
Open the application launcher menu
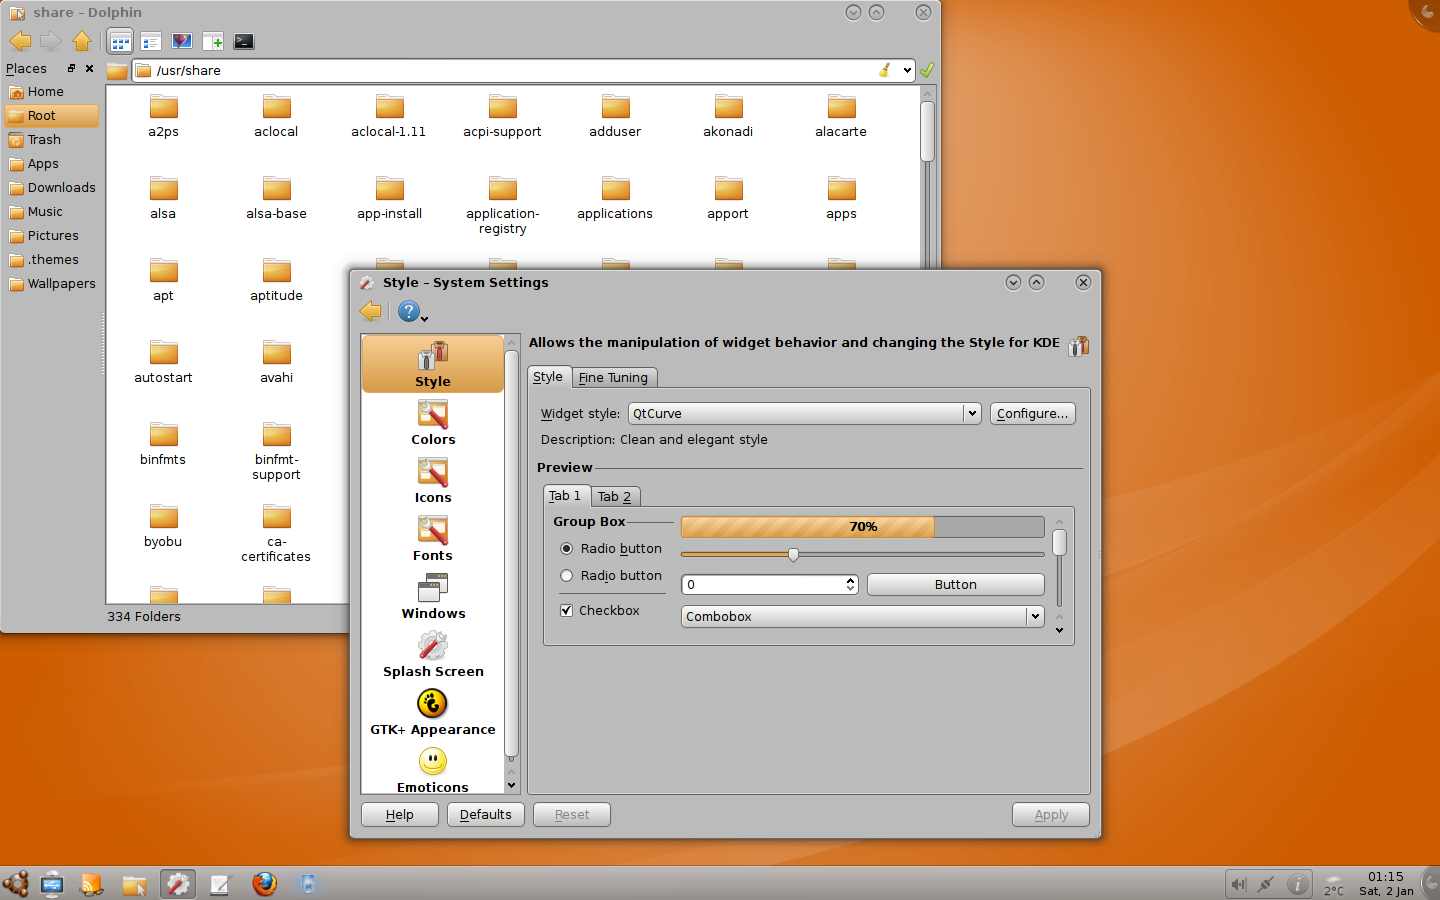click(x=16, y=884)
